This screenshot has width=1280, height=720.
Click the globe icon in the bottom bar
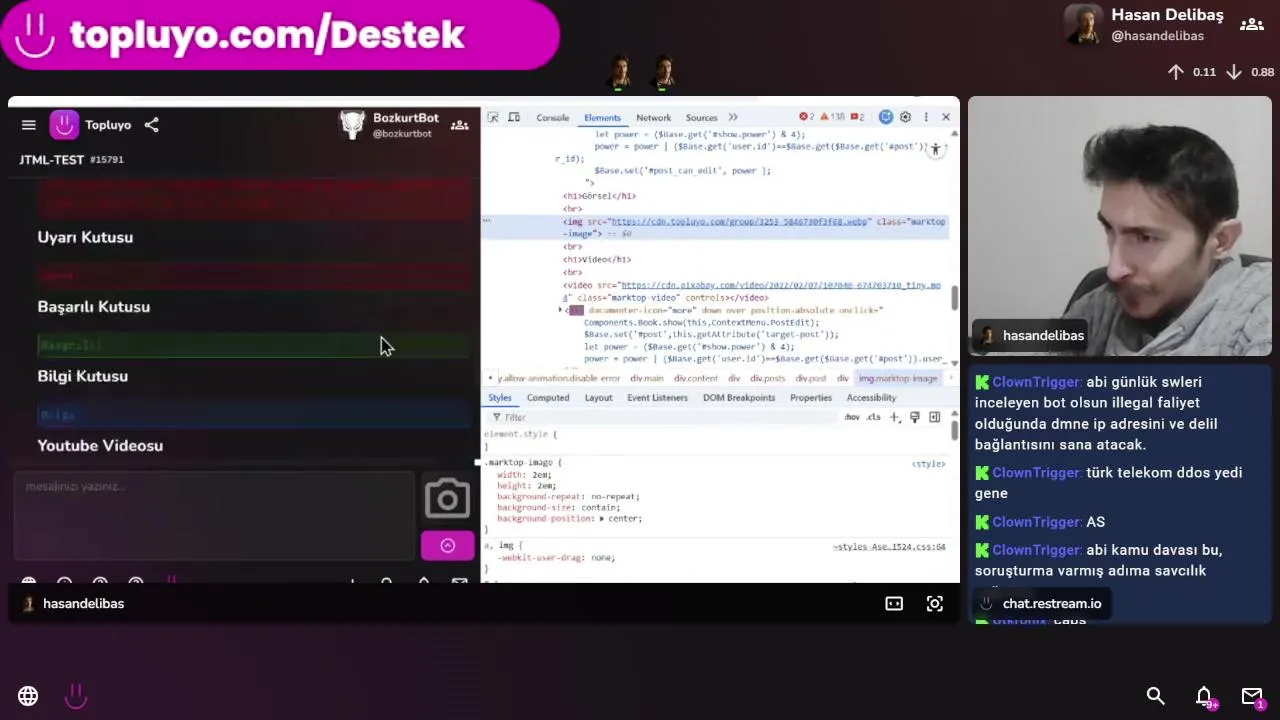click(28, 696)
